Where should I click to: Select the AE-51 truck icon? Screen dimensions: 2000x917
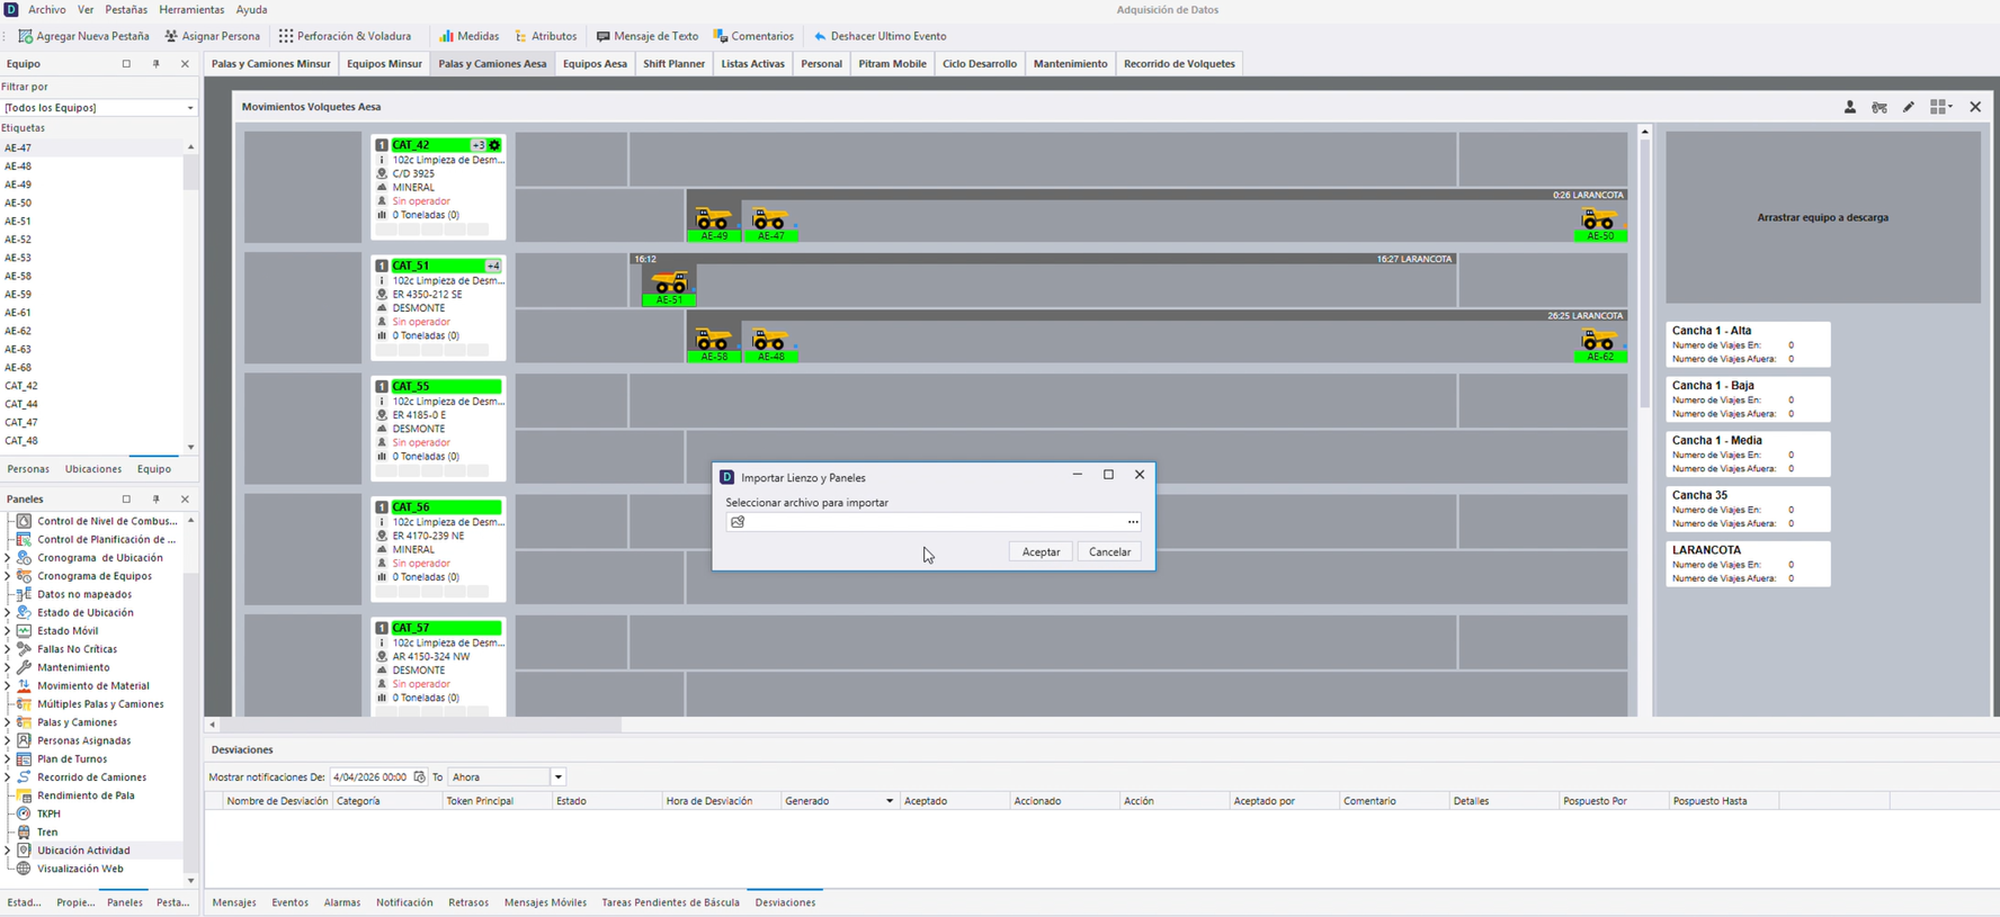click(x=669, y=283)
